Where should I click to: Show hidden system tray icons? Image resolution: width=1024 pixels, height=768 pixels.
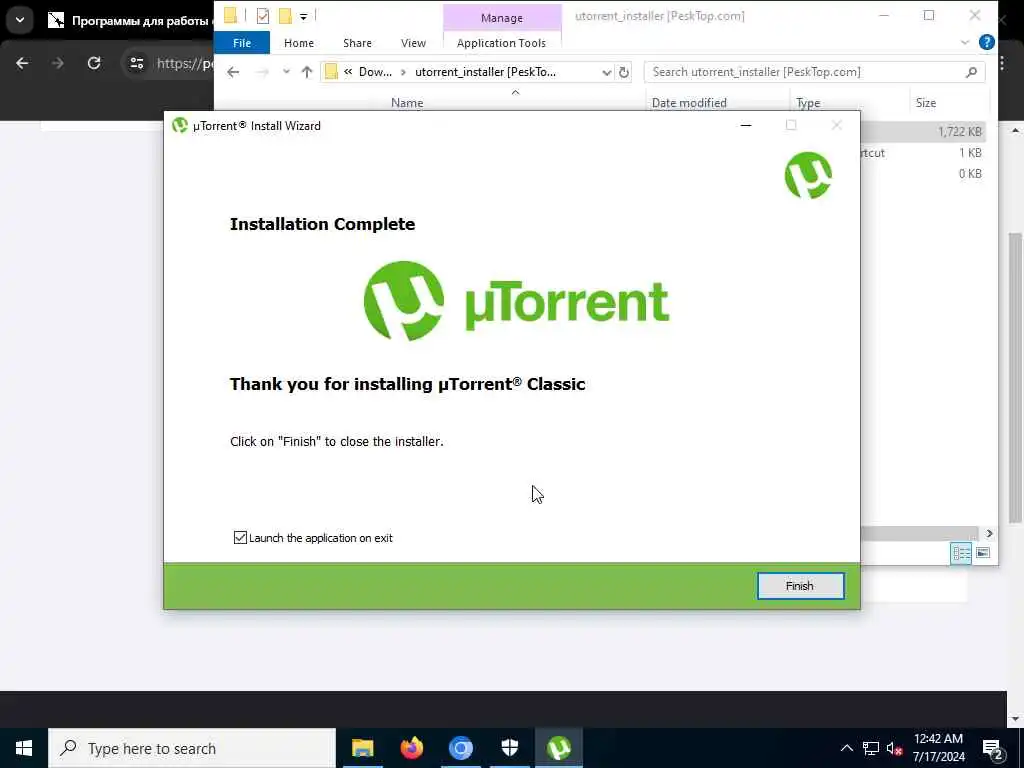click(846, 748)
